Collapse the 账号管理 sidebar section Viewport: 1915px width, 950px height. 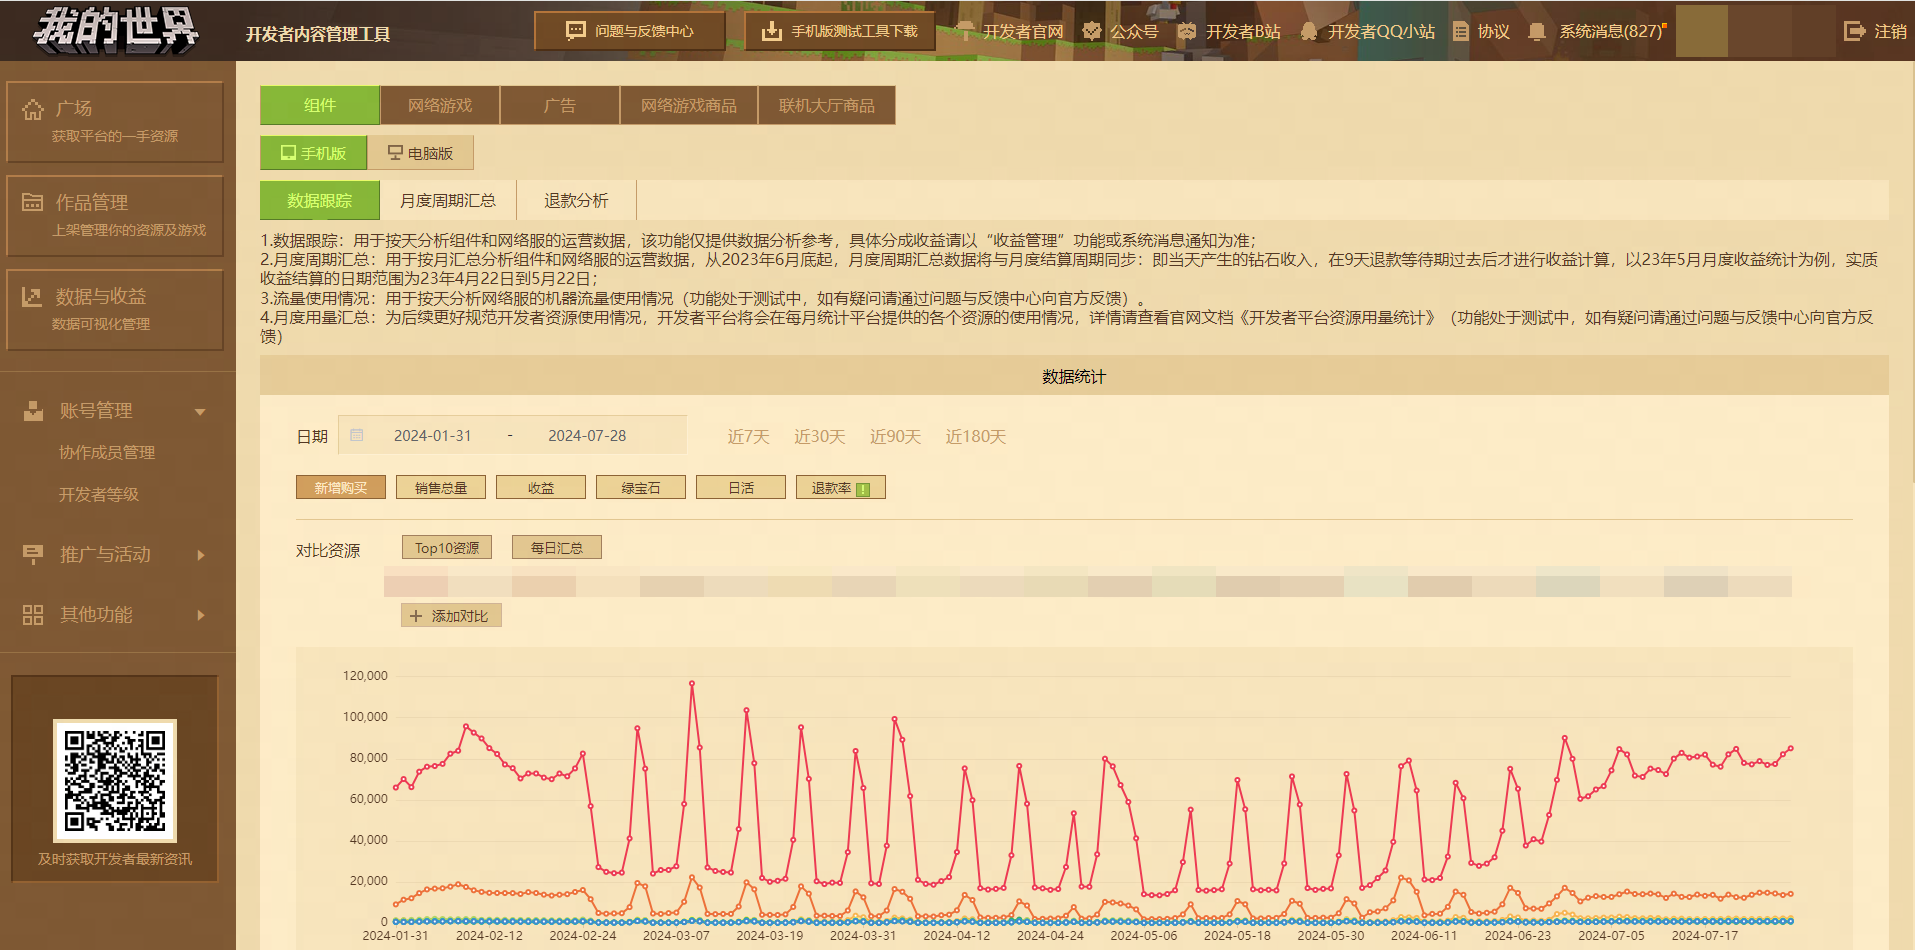pyautogui.click(x=200, y=411)
